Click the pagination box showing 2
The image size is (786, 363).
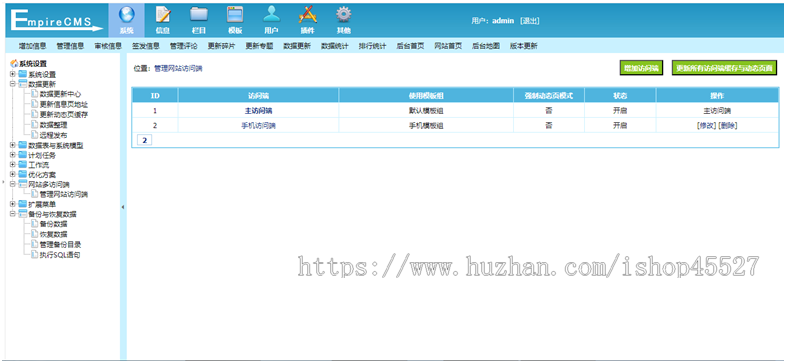pos(144,140)
